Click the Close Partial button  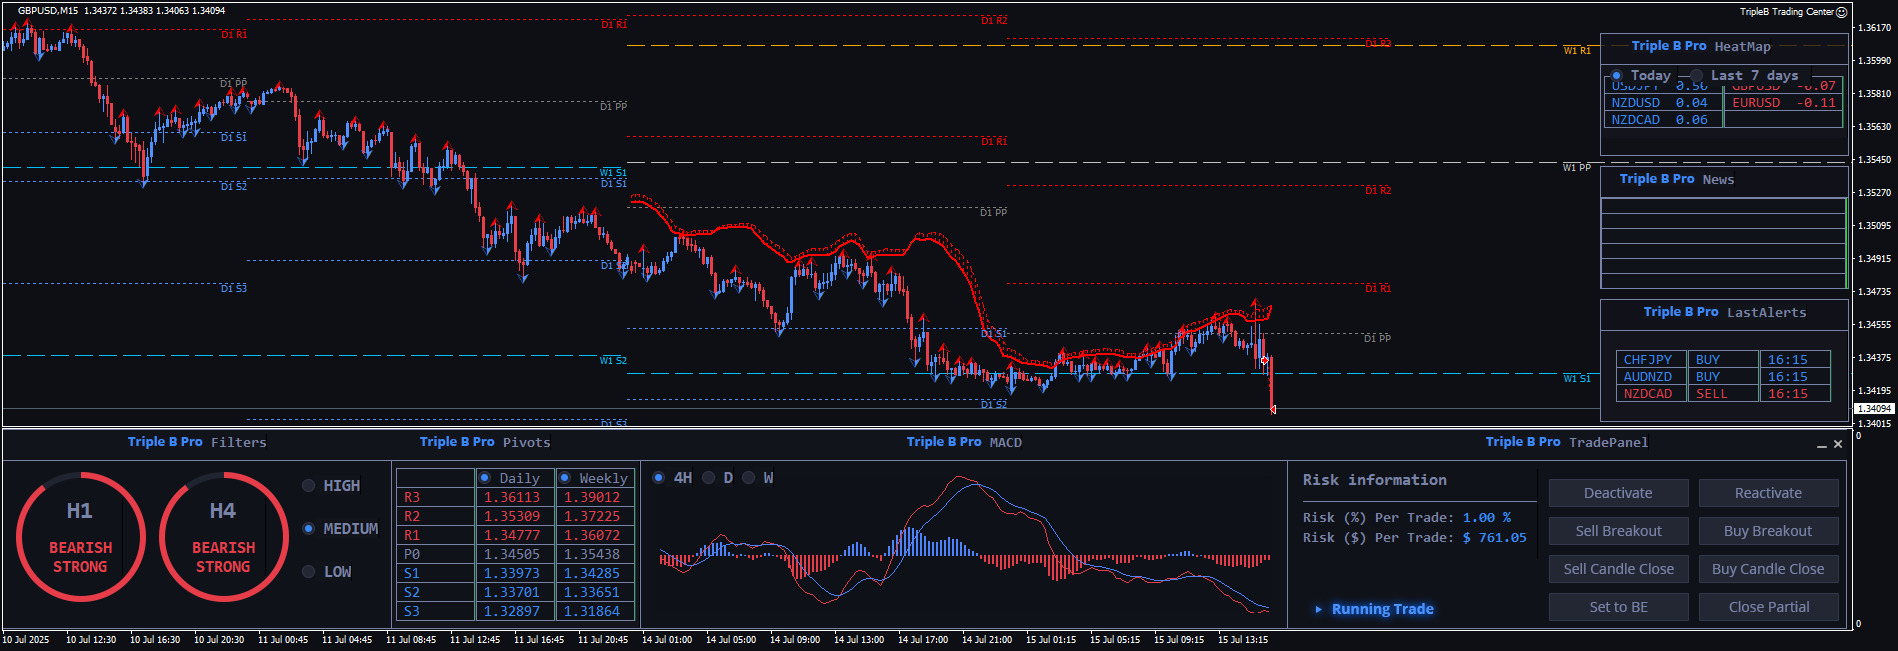pos(1768,607)
